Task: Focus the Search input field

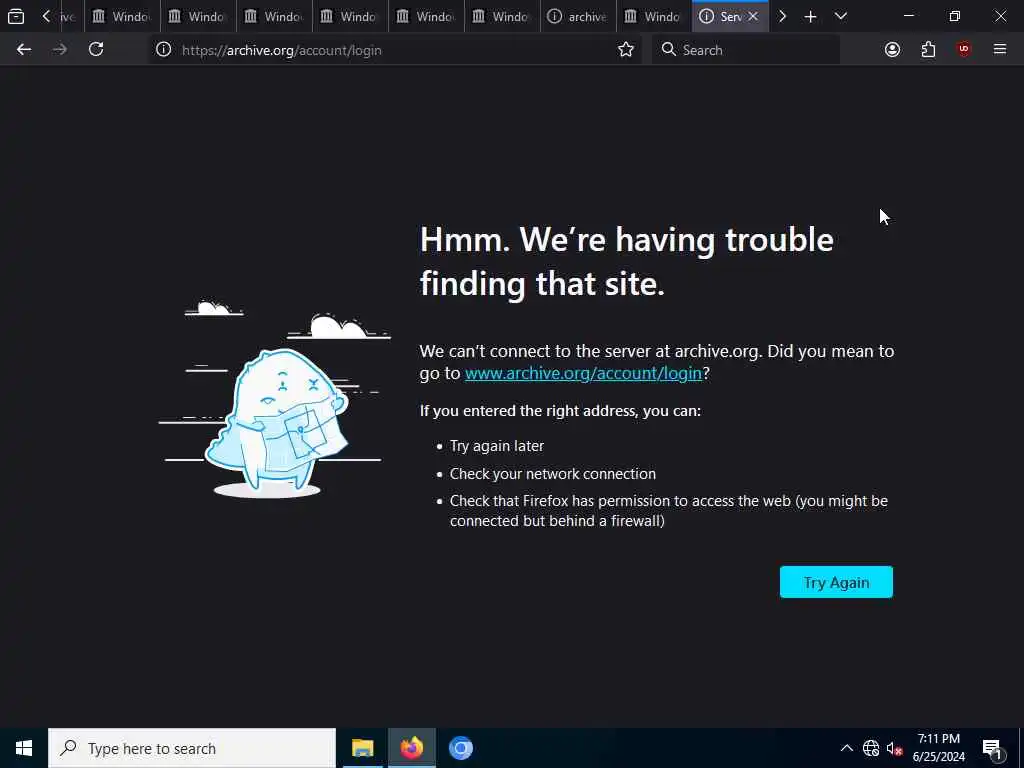Action: pyautogui.click(x=746, y=50)
